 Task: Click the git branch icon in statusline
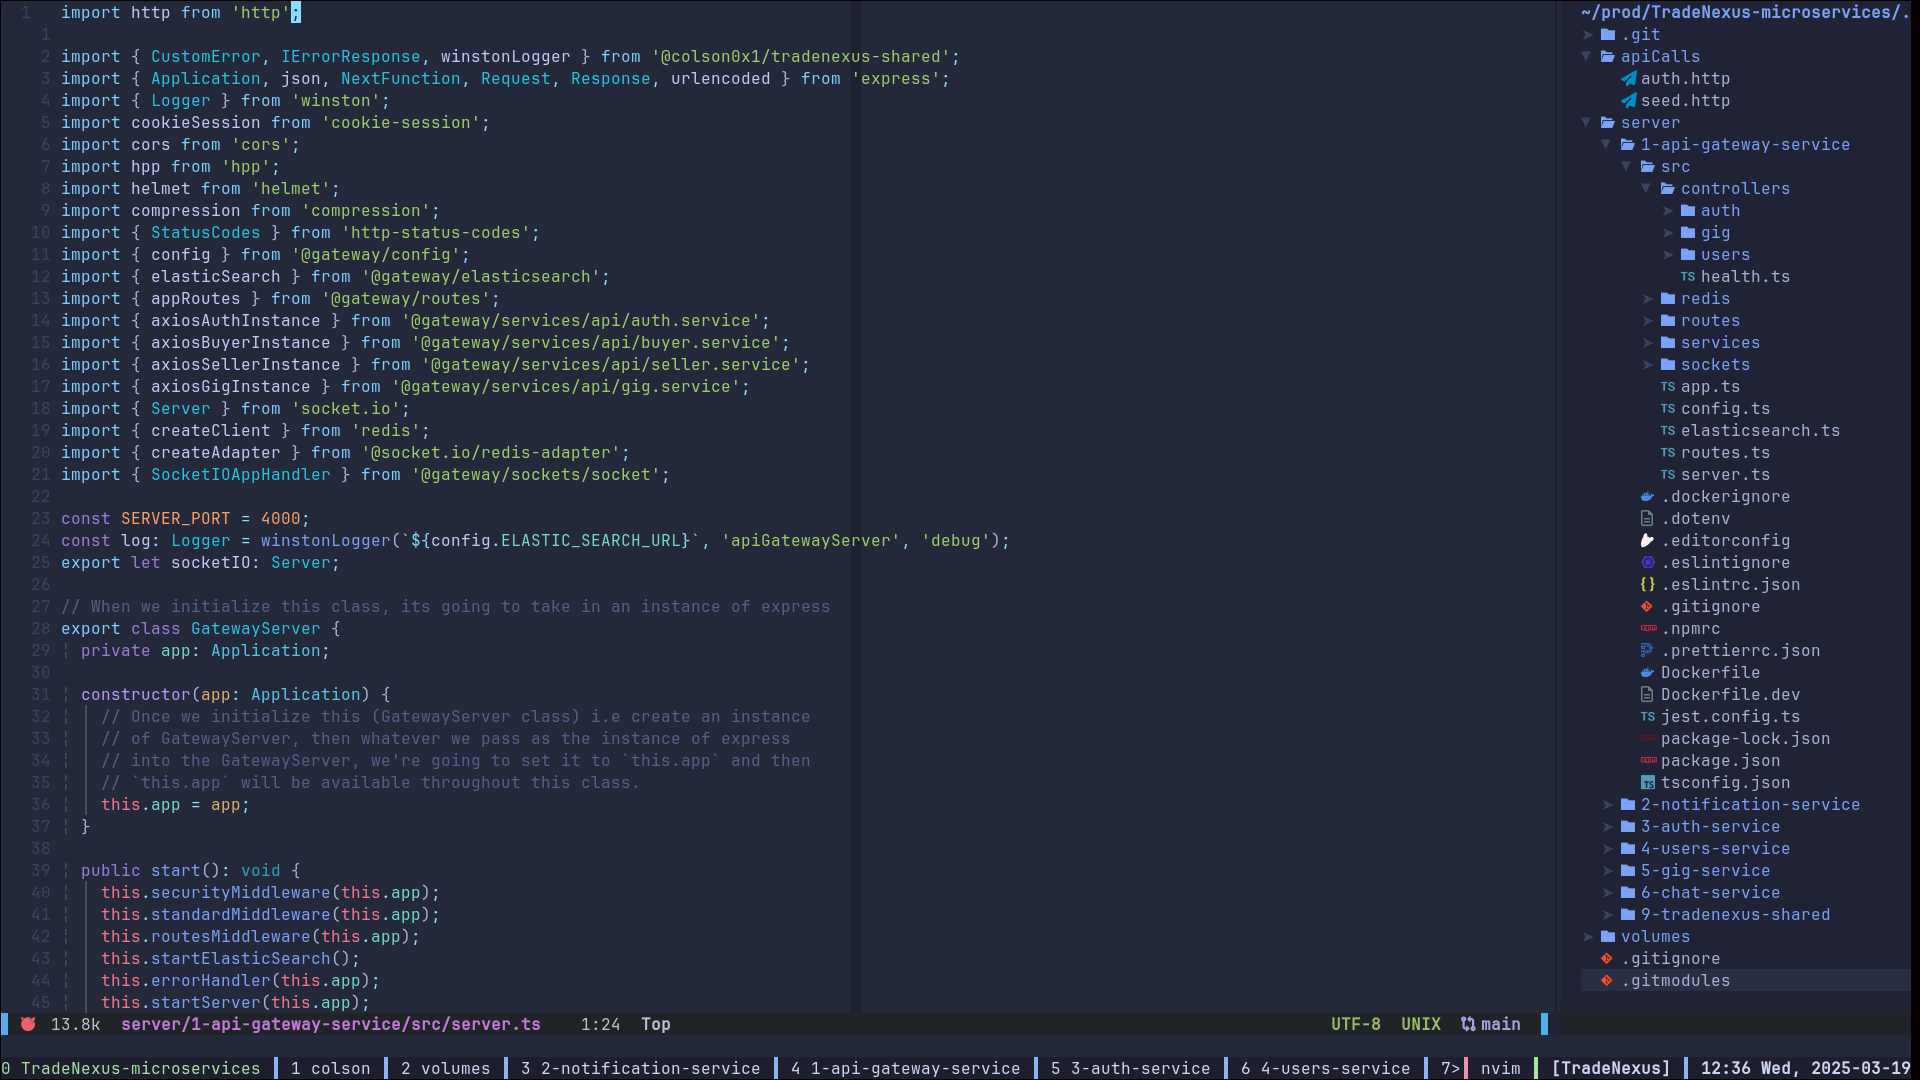point(1468,1024)
